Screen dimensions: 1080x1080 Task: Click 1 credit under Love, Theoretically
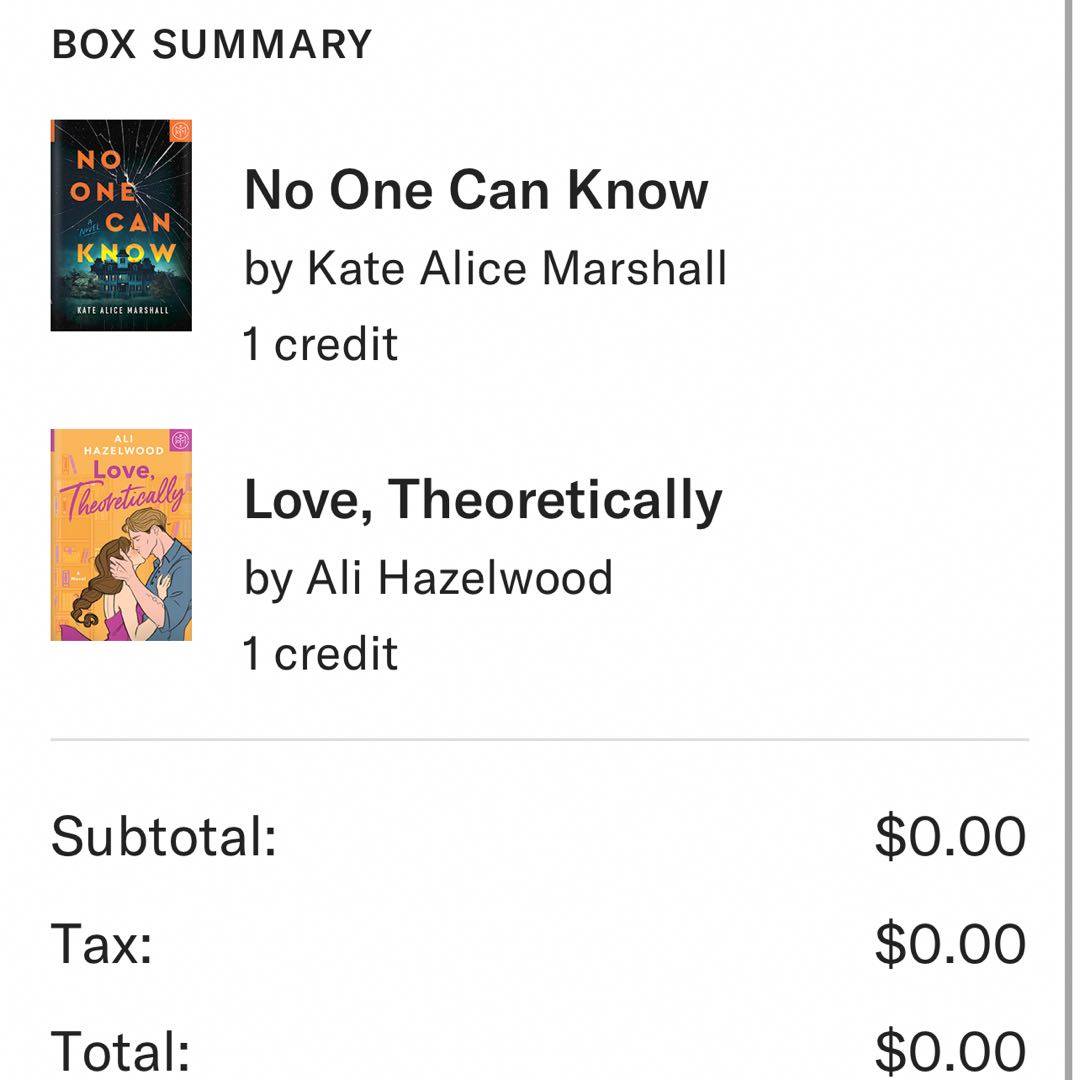320,653
